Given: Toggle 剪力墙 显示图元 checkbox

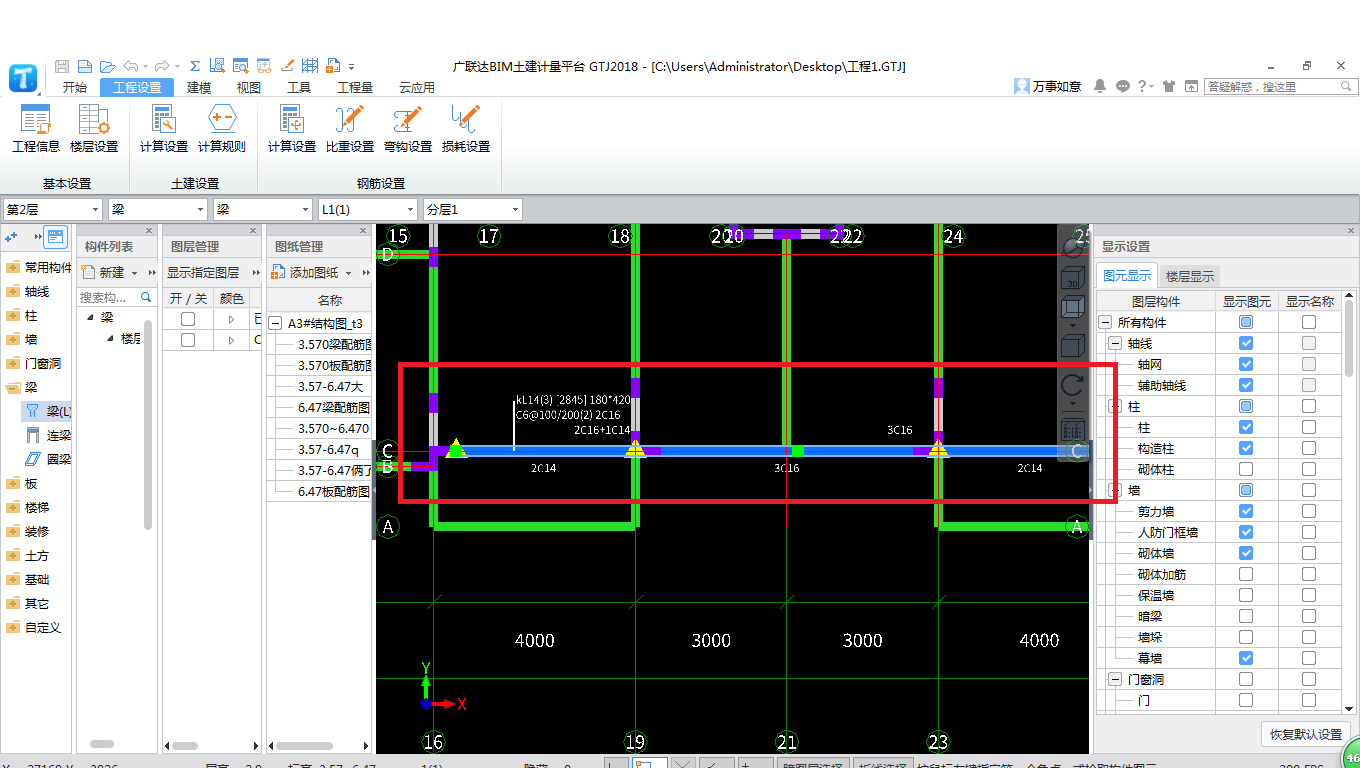Looking at the screenshot, I should point(1246,511).
